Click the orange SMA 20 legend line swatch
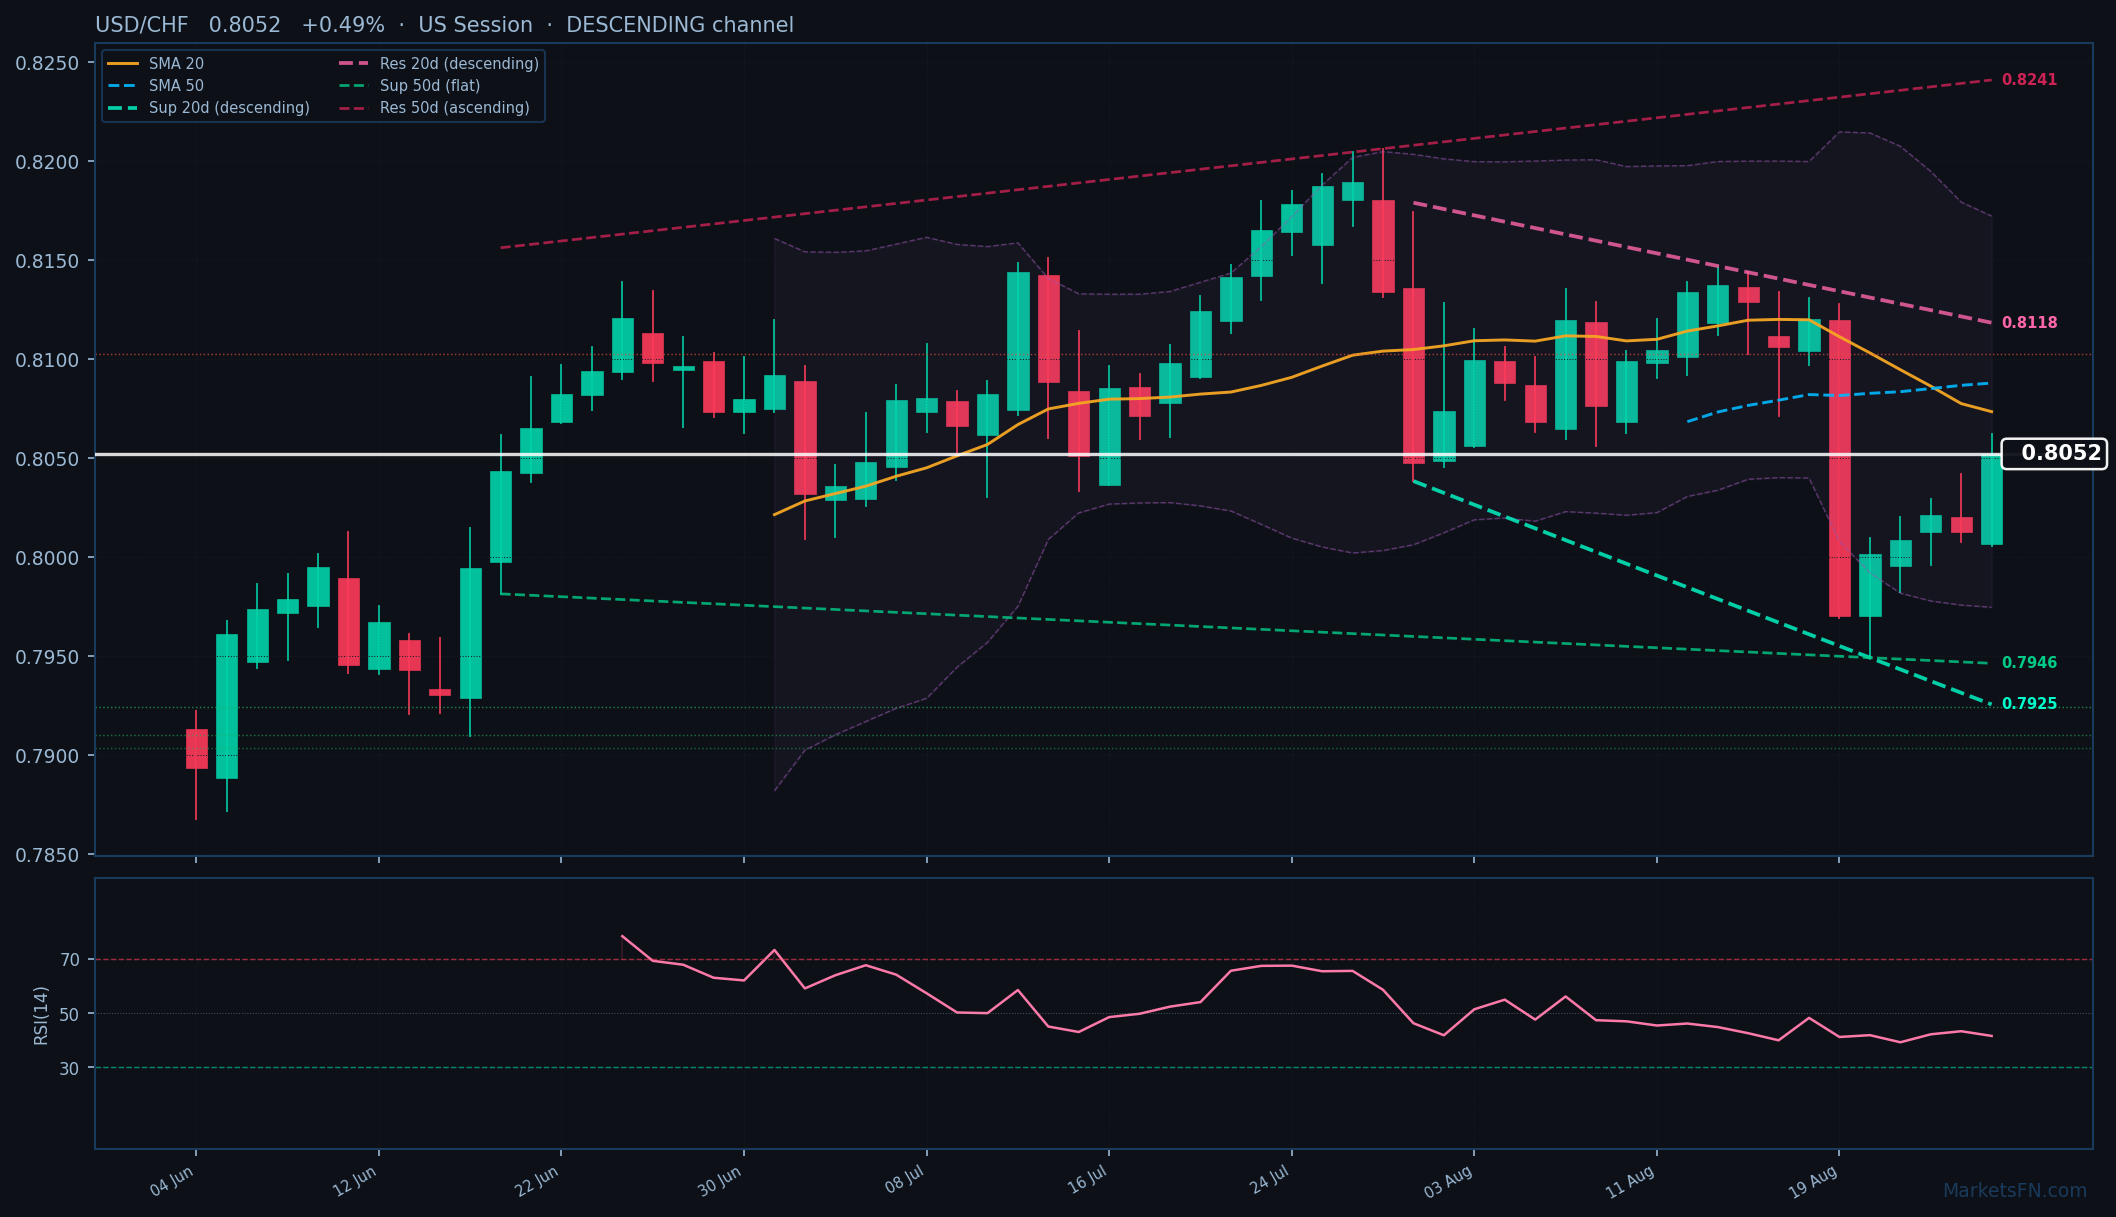The width and height of the screenshot is (2116, 1217). (123, 64)
